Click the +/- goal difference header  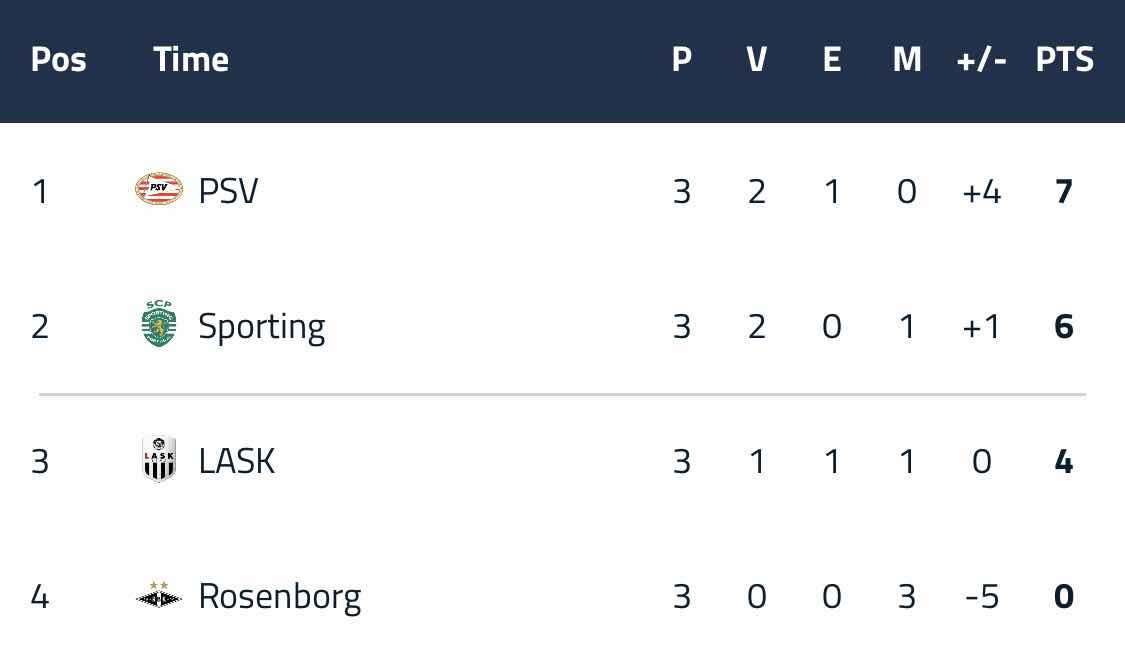click(982, 60)
